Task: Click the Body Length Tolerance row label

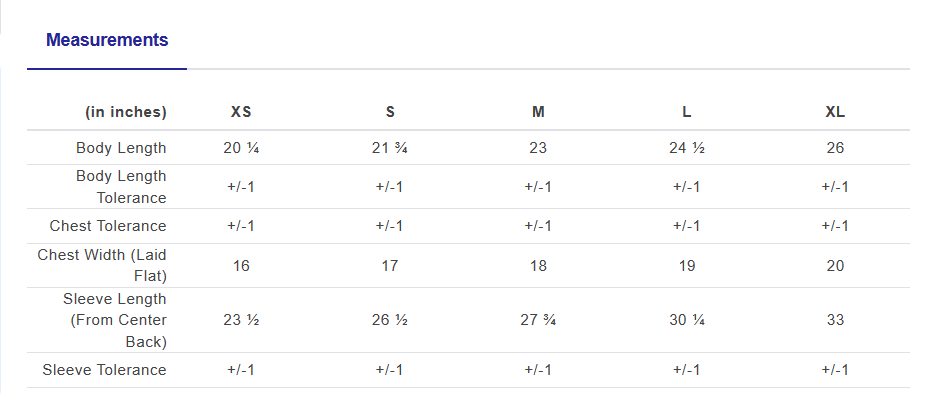Action: click(121, 187)
